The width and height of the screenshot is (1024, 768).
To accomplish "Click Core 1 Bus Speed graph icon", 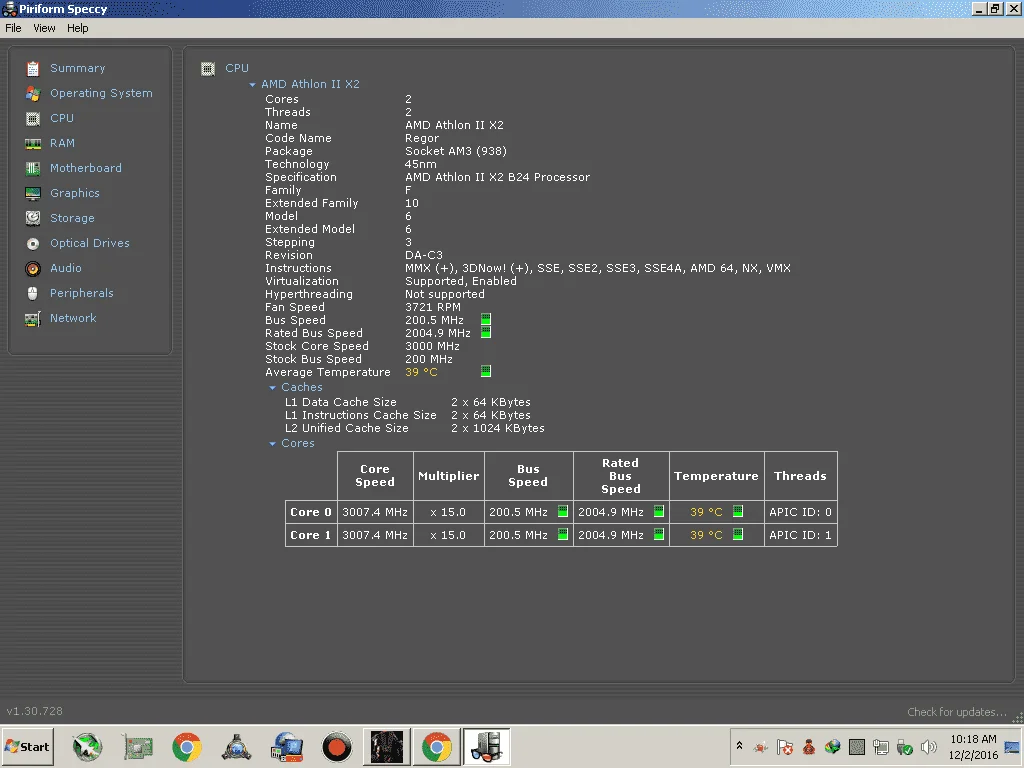I will coord(563,534).
